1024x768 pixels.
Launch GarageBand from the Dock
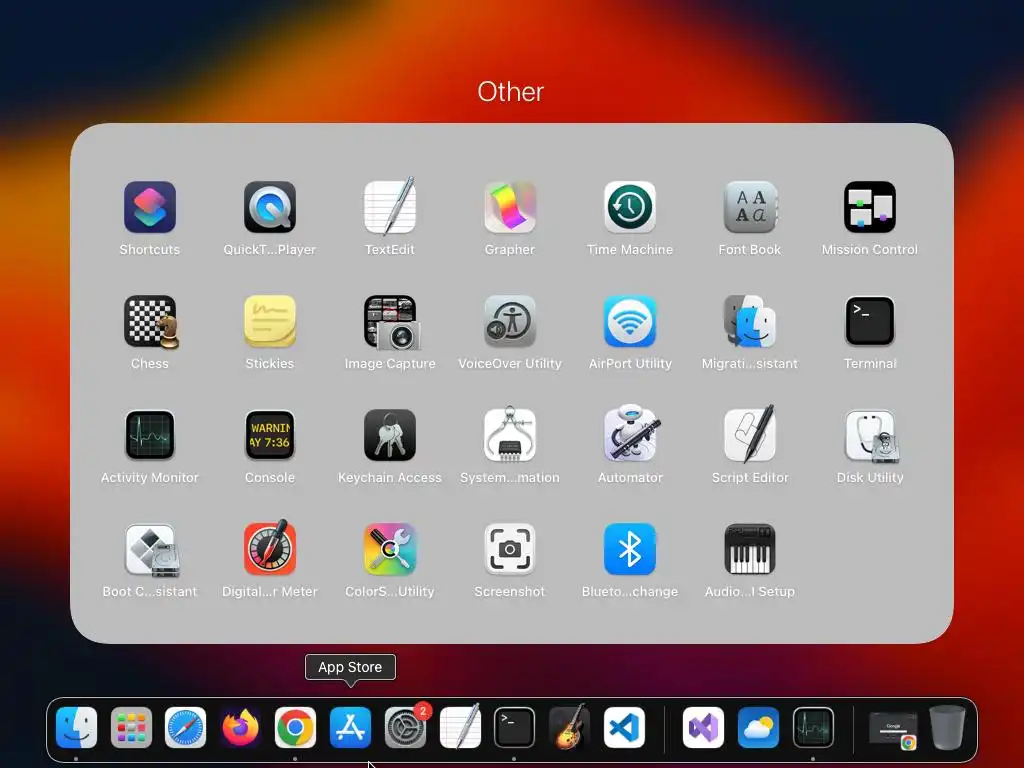click(x=569, y=726)
